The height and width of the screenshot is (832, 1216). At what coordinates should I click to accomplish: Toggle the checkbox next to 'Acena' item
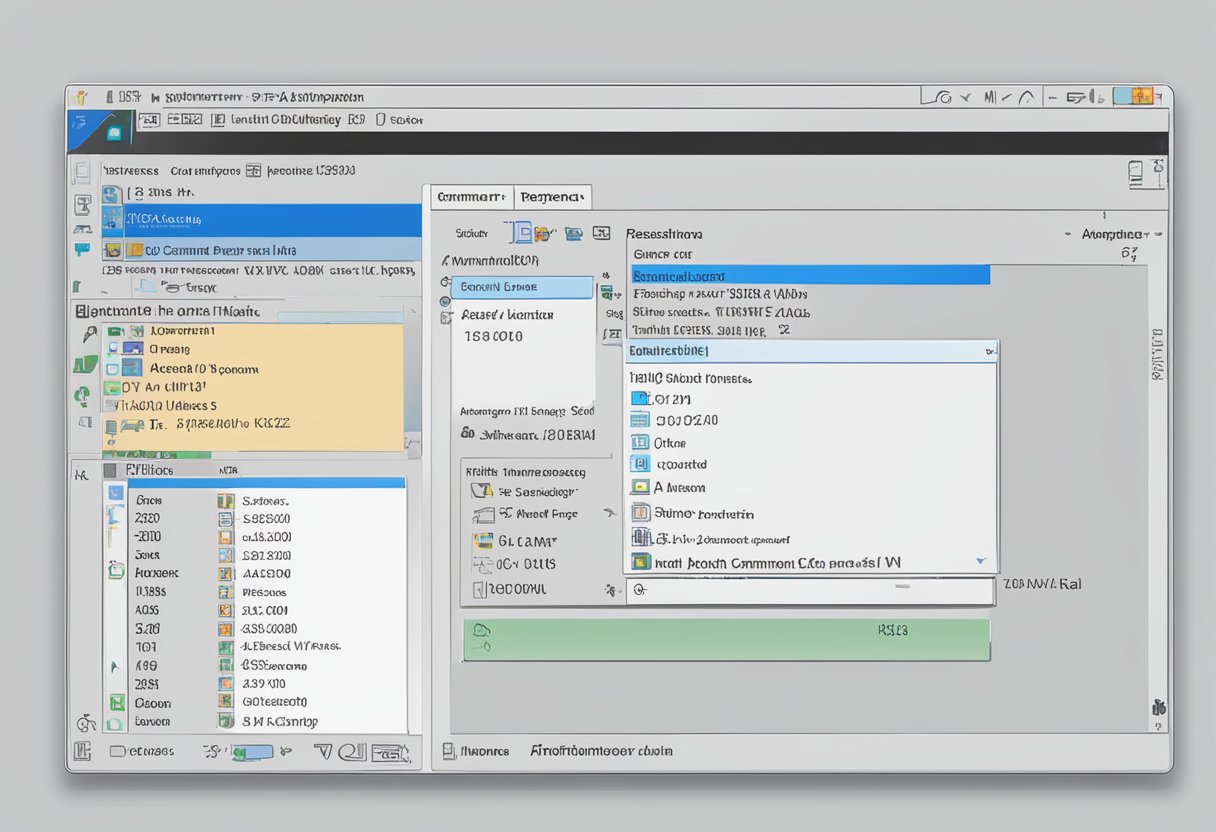click(113, 368)
